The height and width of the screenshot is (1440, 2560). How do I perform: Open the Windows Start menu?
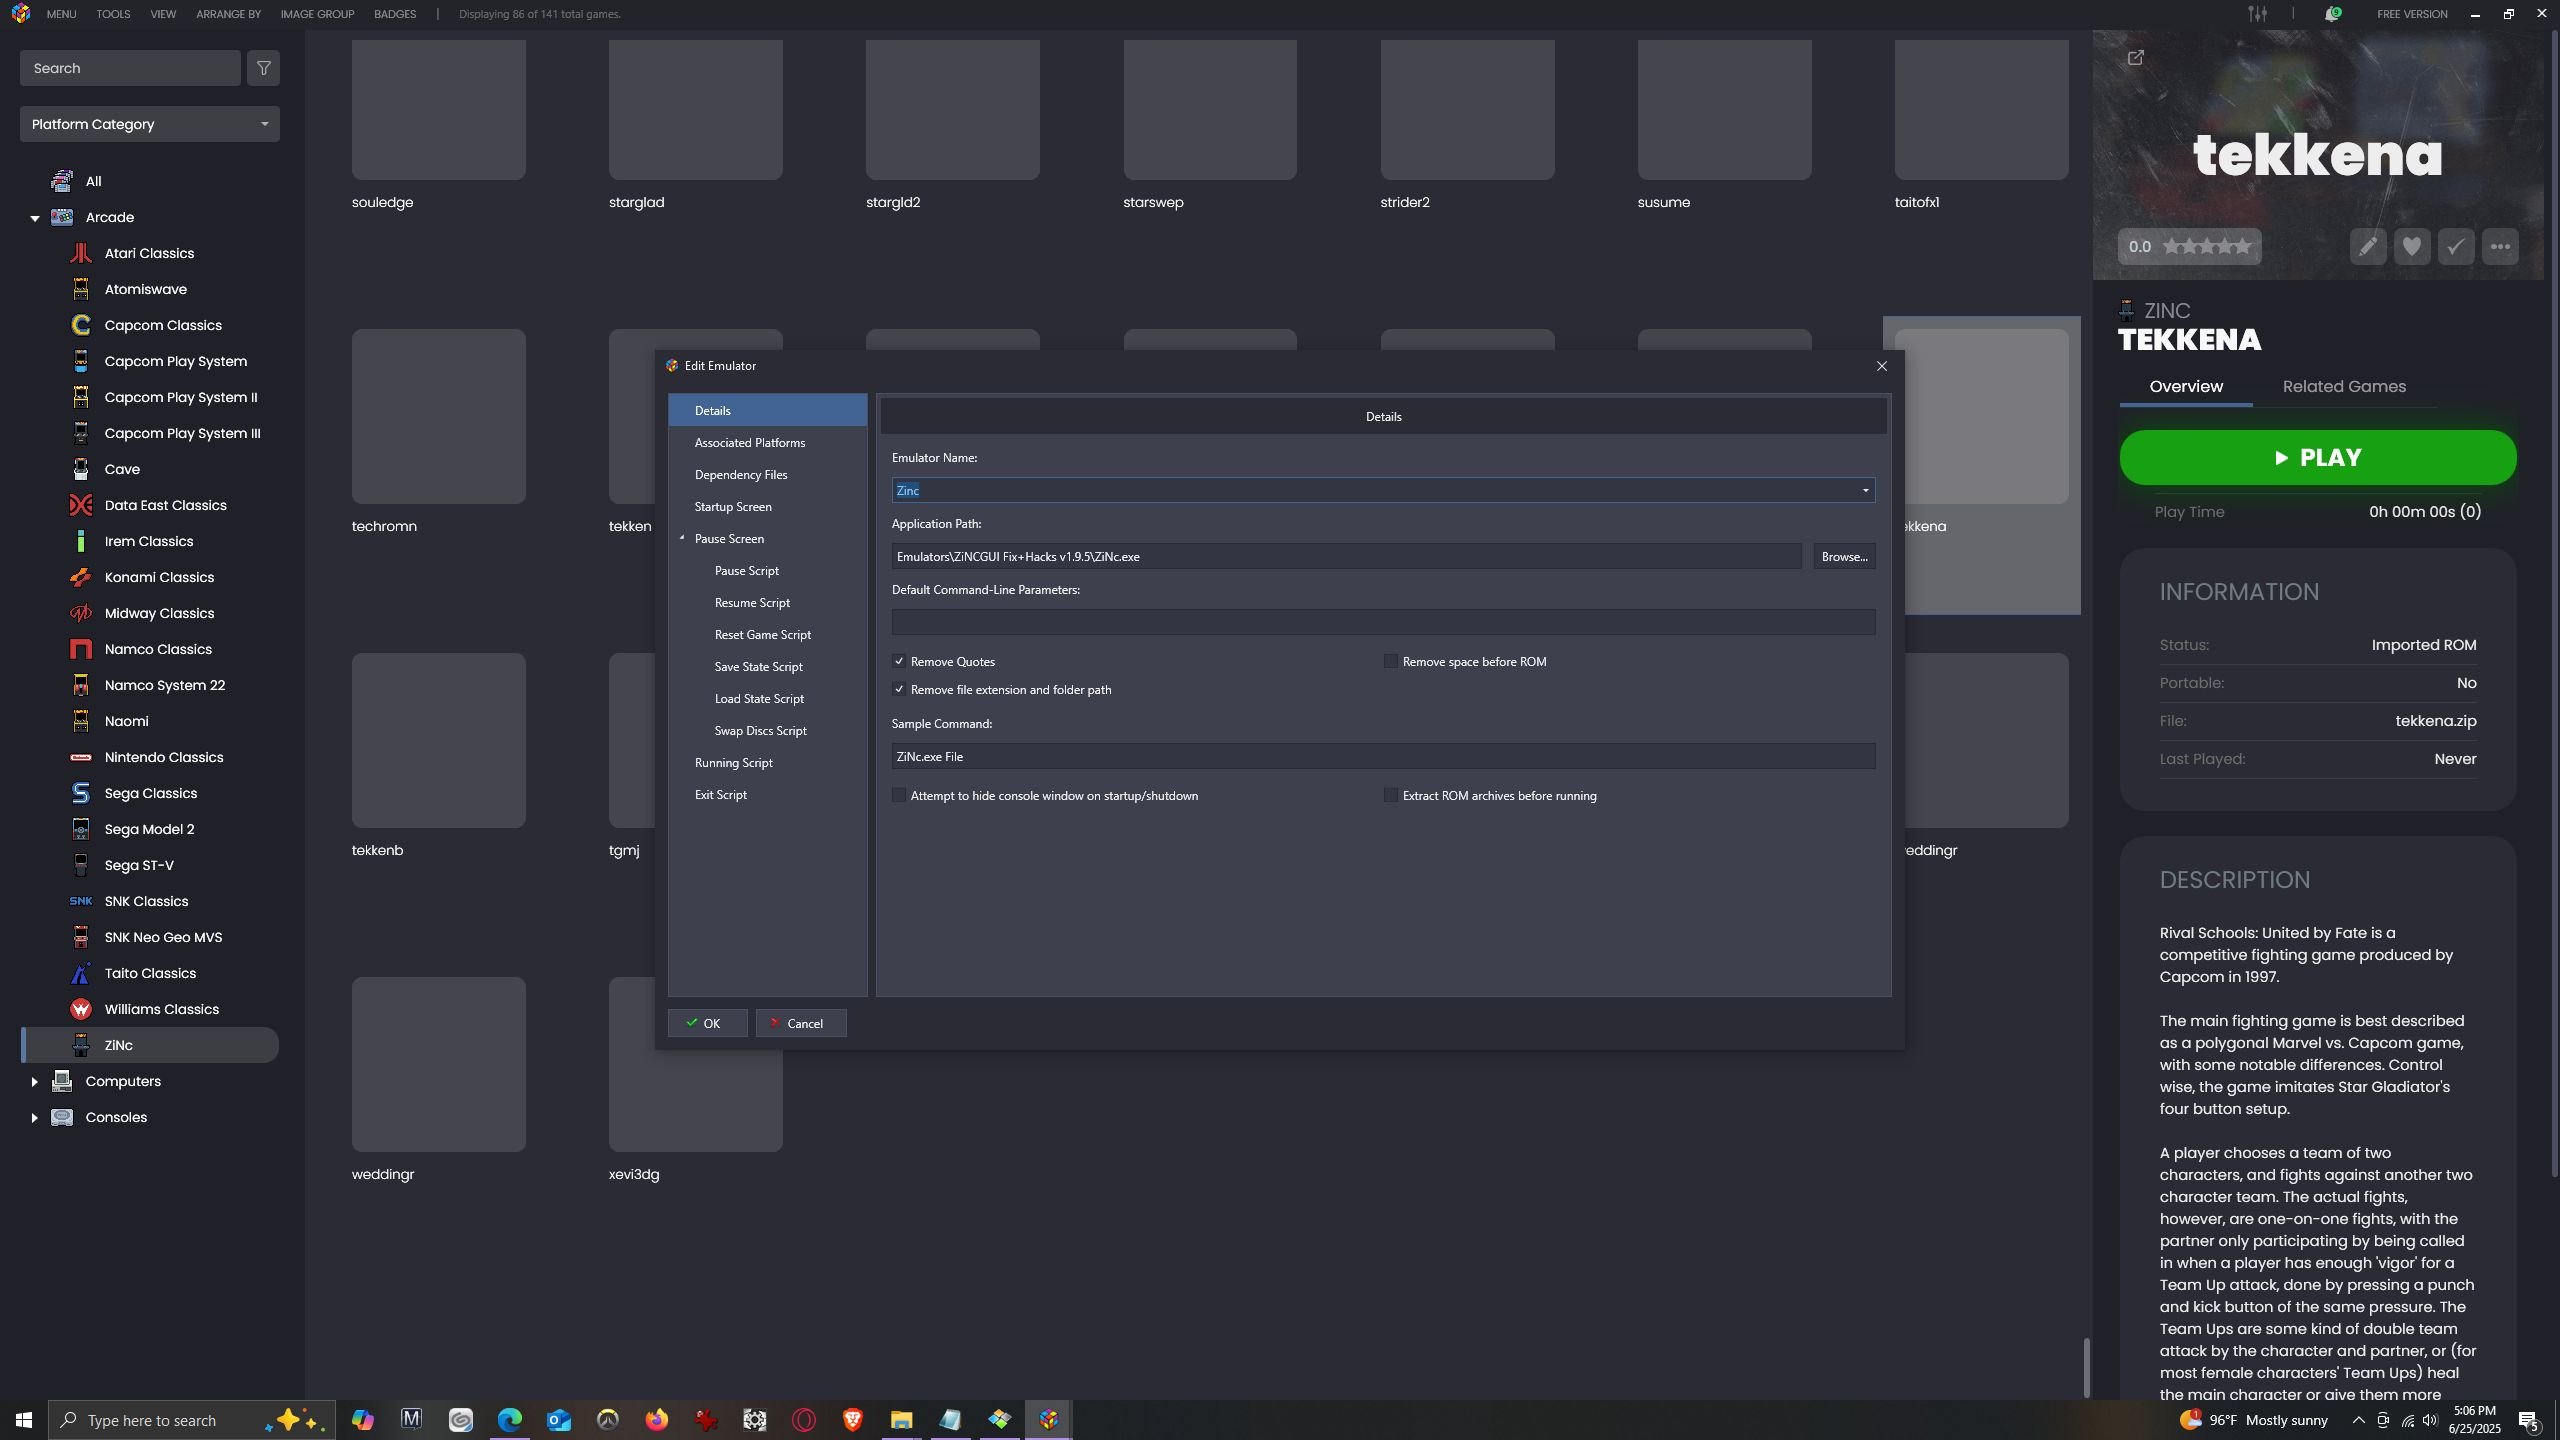coord(24,1420)
